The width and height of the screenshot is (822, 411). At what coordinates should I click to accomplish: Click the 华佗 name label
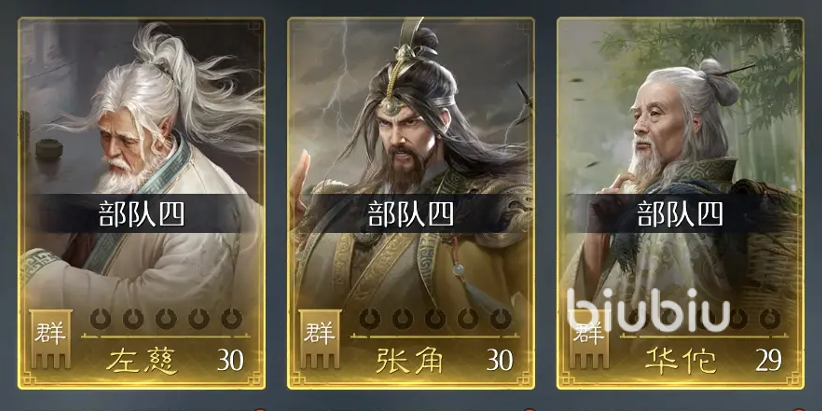coord(680,361)
